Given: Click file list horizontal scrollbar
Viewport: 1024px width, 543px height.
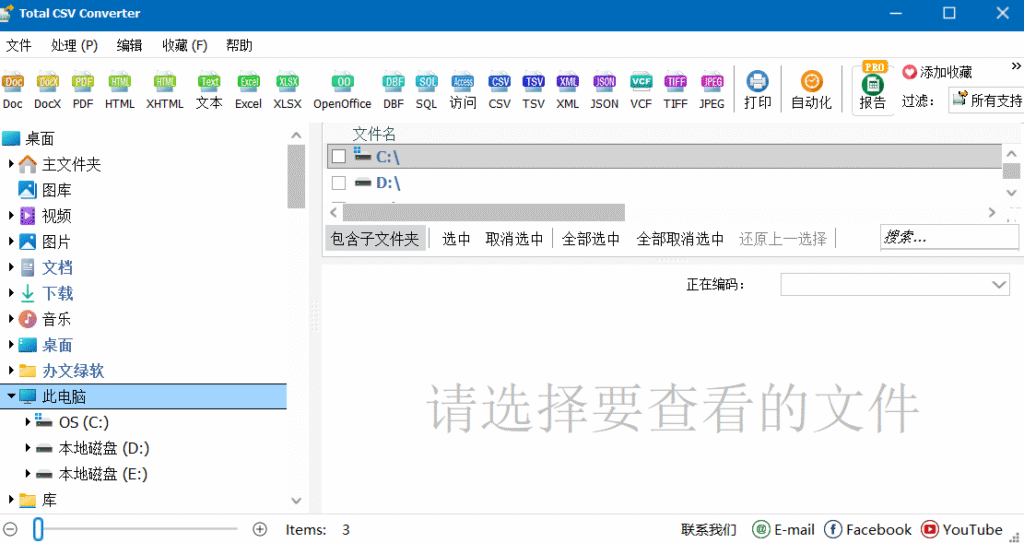Looking at the screenshot, I should pos(483,212).
